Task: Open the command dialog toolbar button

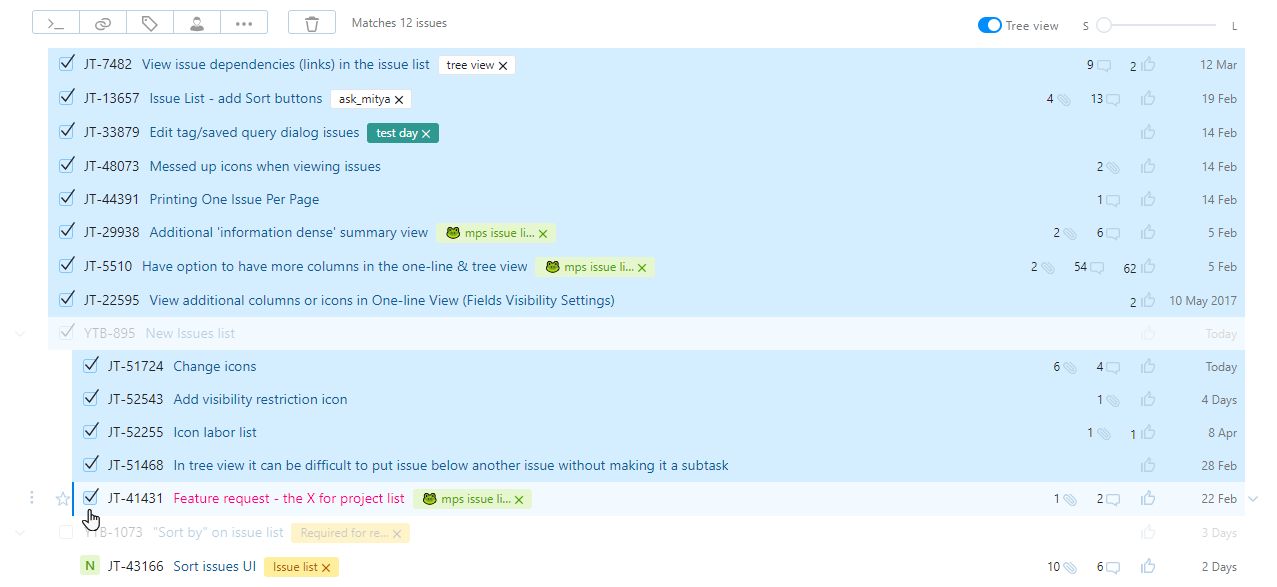Action: pos(56,23)
